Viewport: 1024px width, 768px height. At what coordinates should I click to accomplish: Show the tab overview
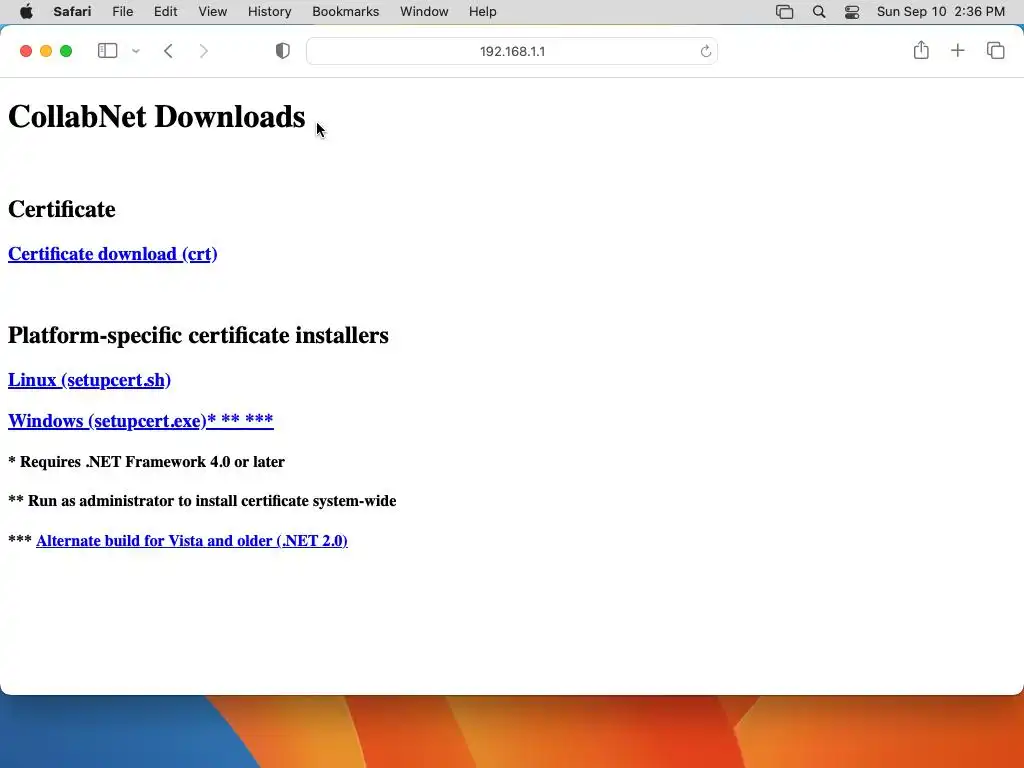coord(995,50)
